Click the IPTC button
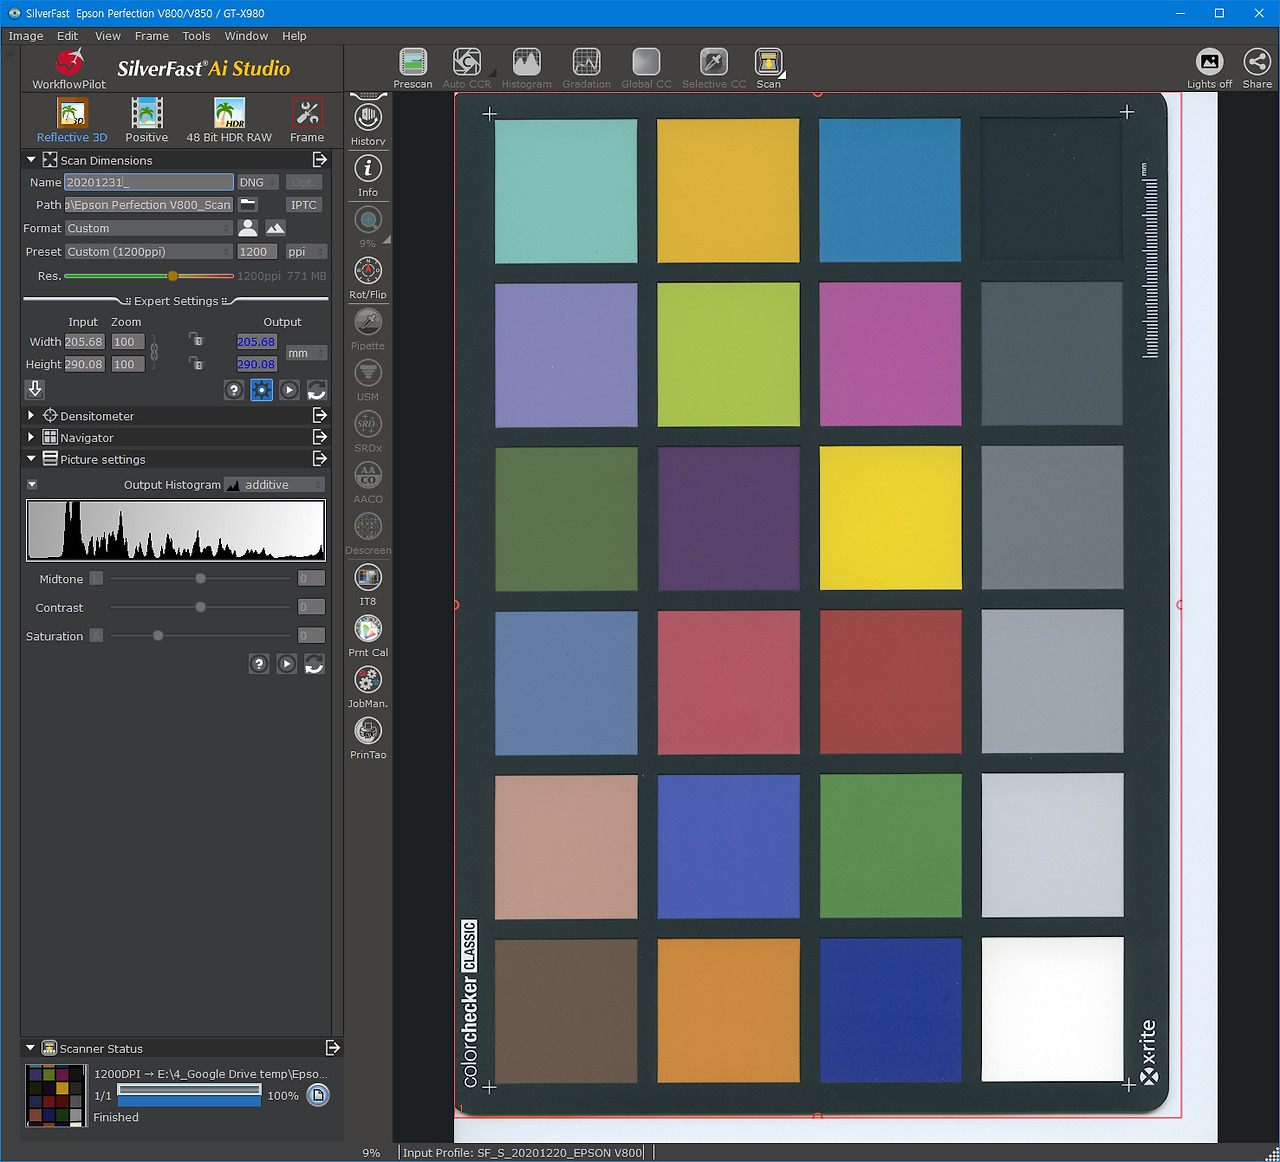Viewport: 1280px width, 1162px height. tap(304, 205)
